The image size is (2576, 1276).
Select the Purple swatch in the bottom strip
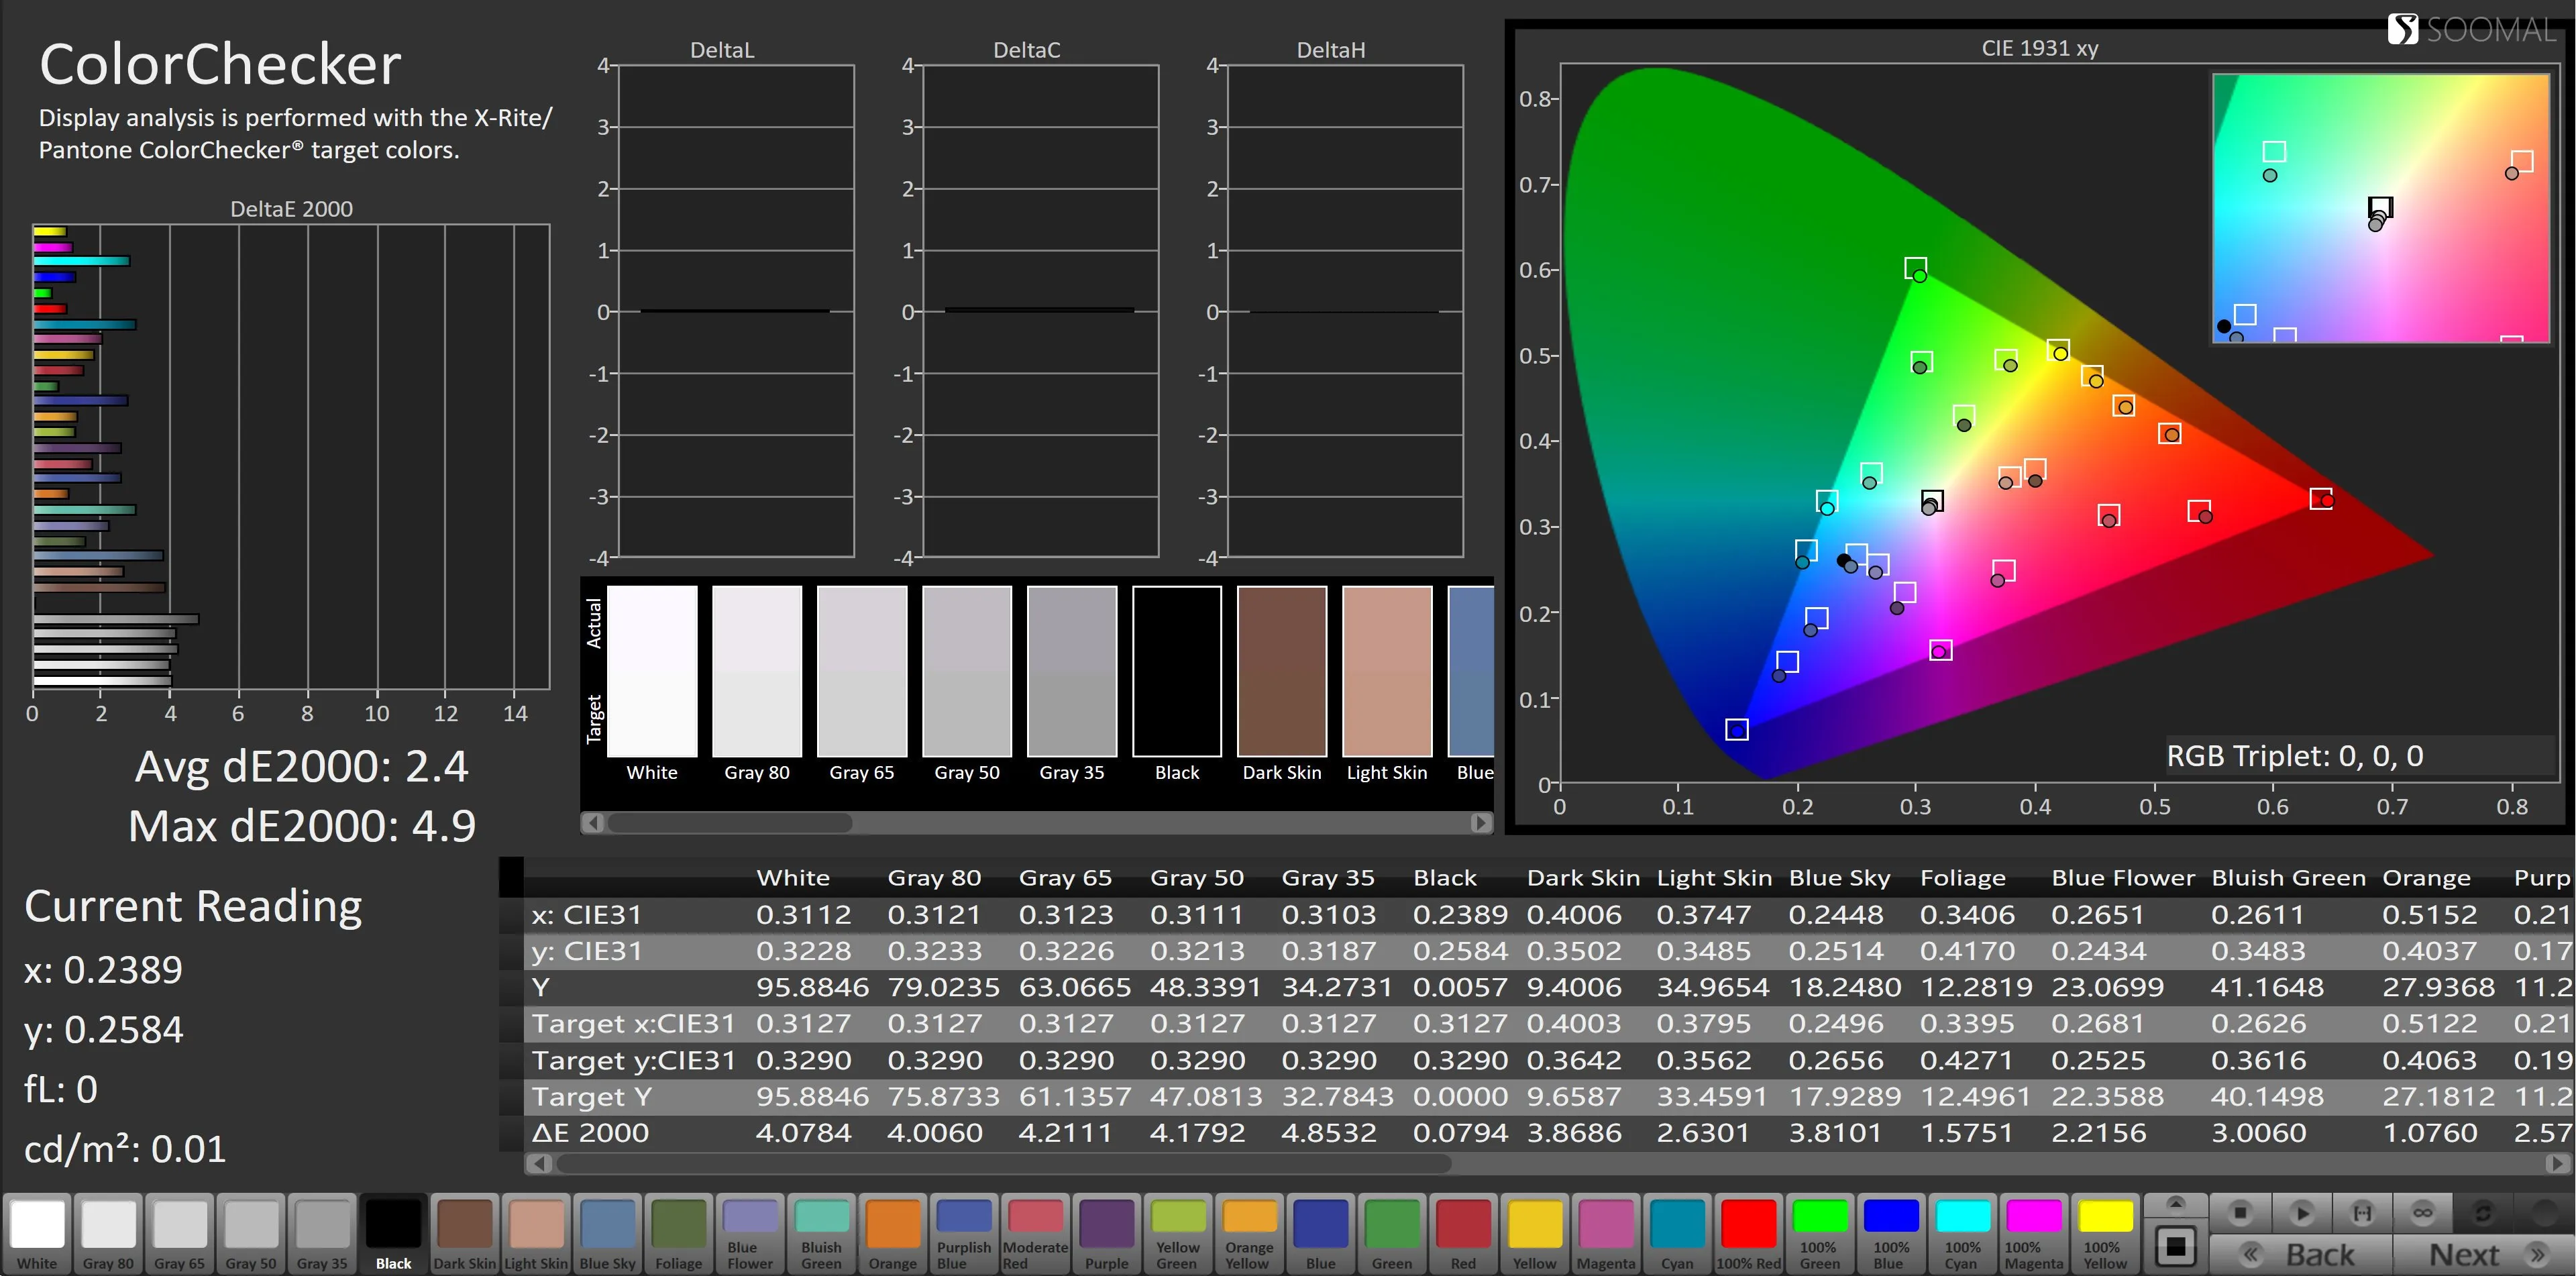[1106, 1233]
